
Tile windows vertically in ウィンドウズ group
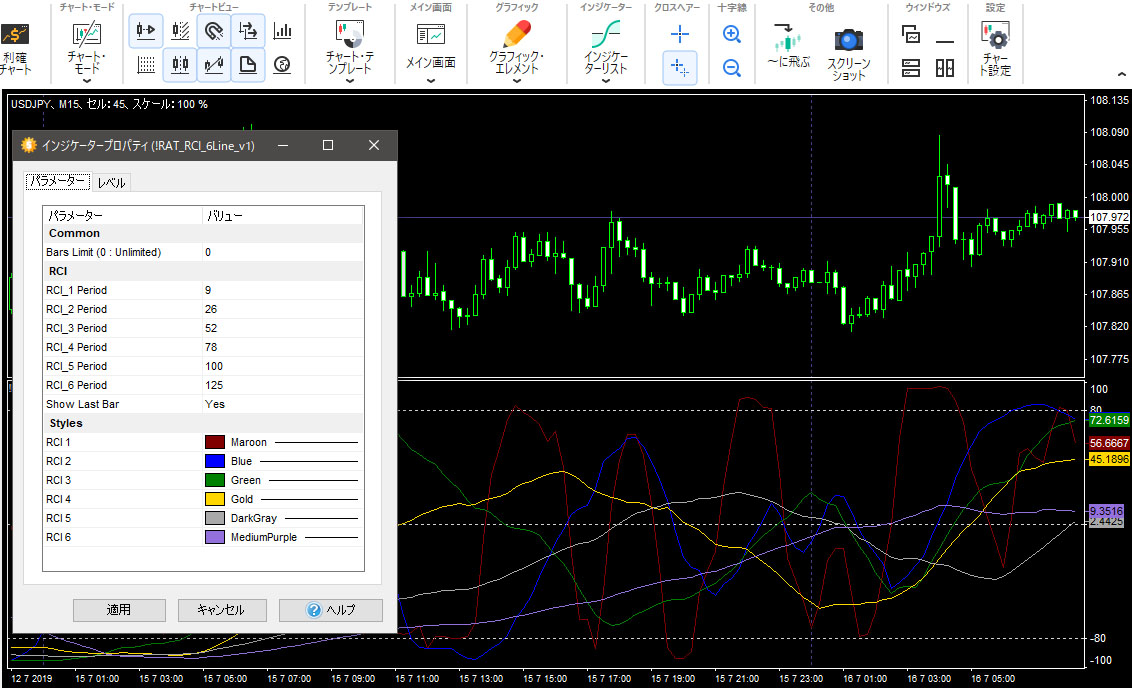[x=945, y=67]
